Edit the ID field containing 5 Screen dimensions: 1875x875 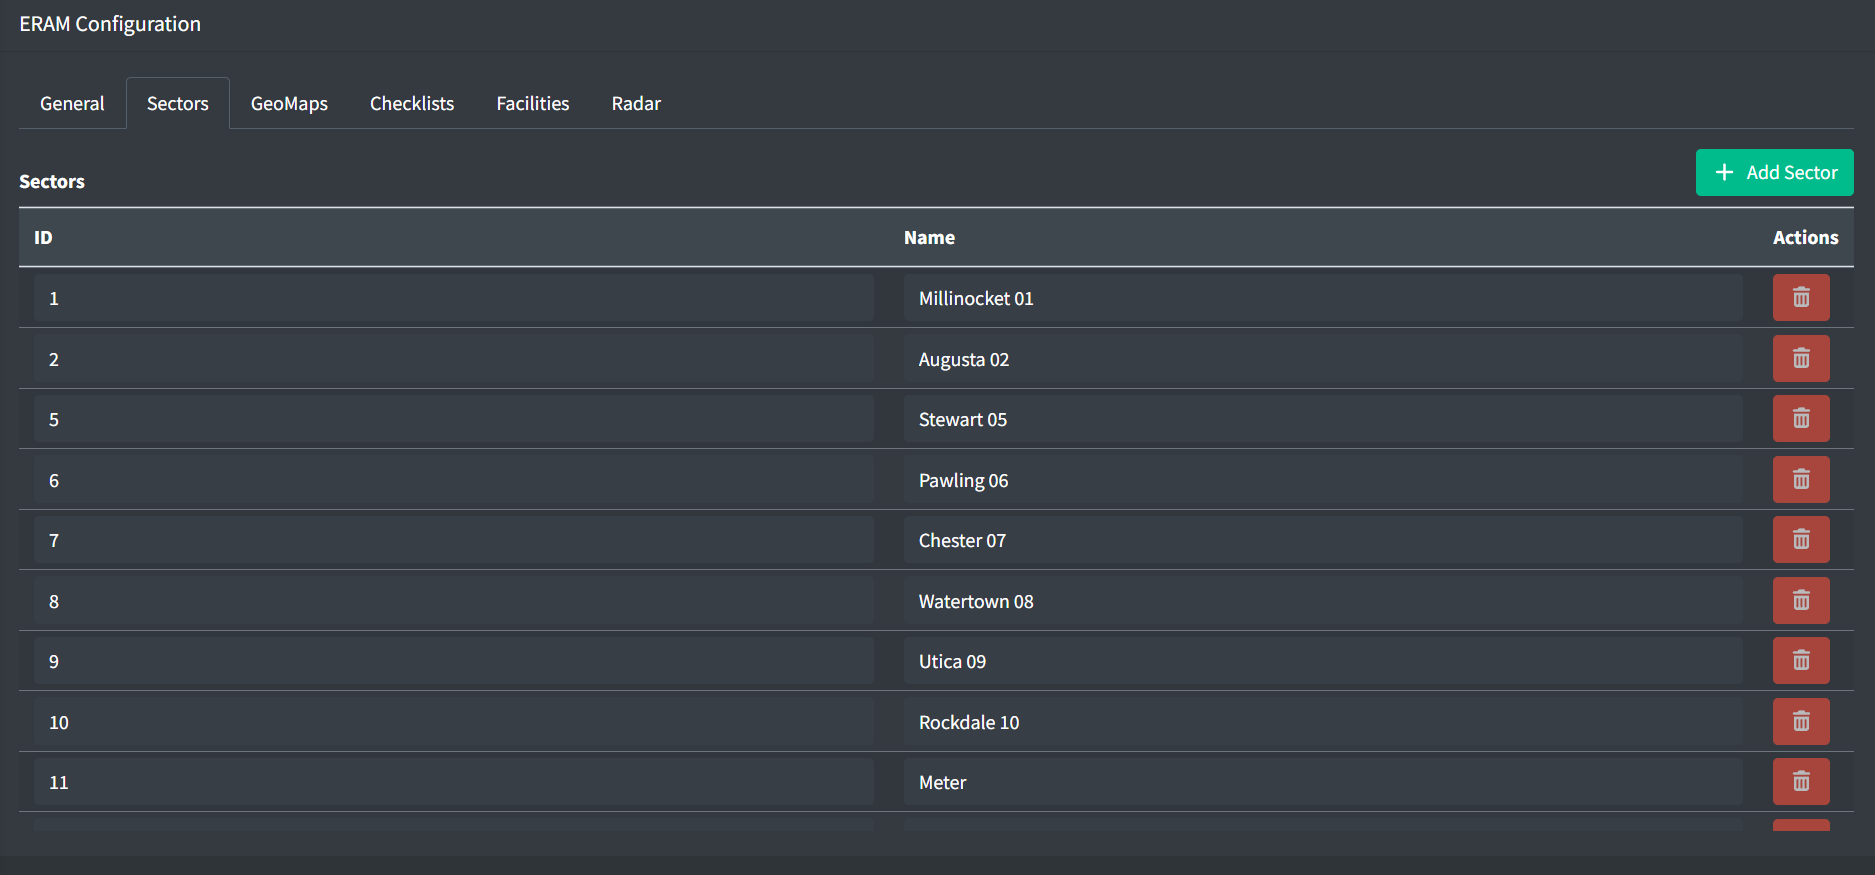click(x=454, y=419)
